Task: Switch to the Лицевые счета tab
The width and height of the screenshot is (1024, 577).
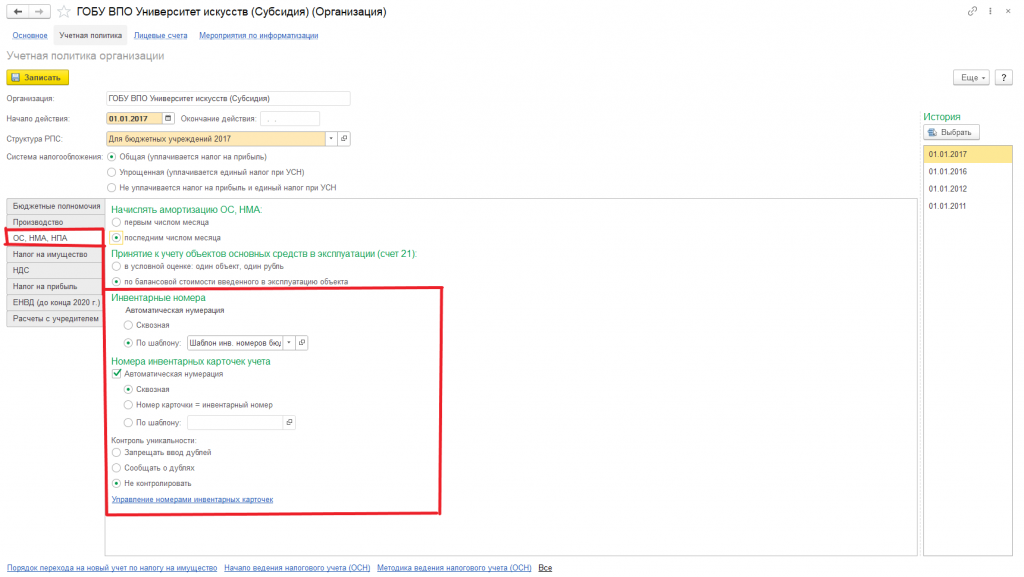Action: click(x=161, y=35)
